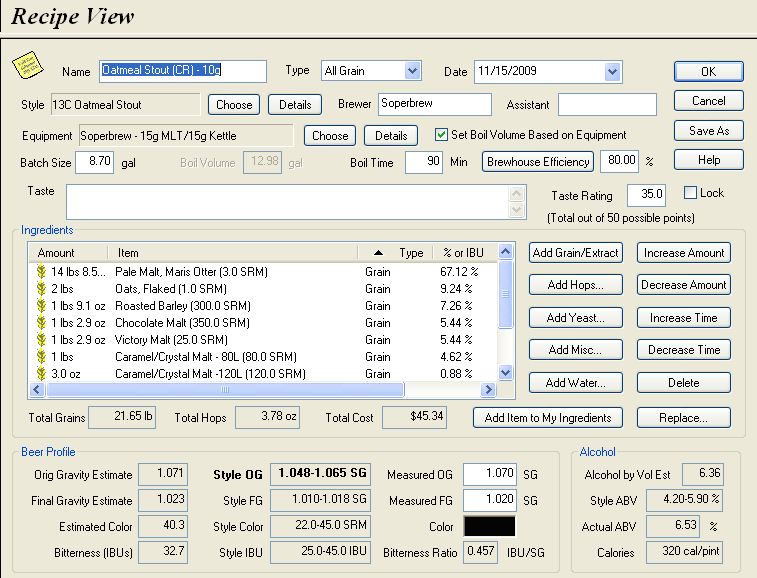Image resolution: width=757 pixels, height=578 pixels.
Task: Sort ingredients by the Amount column header
Action: pyautogui.click(x=69, y=253)
